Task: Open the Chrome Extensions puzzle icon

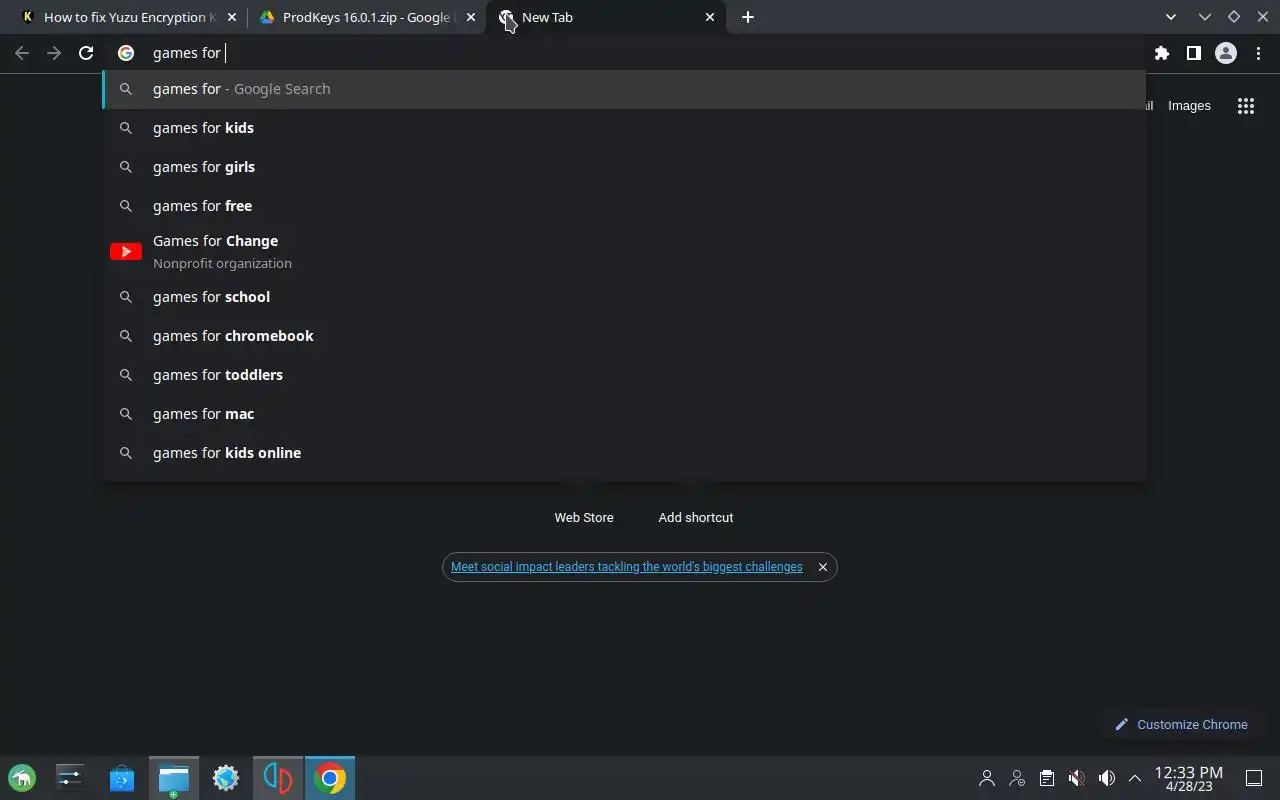Action: pos(1161,53)
